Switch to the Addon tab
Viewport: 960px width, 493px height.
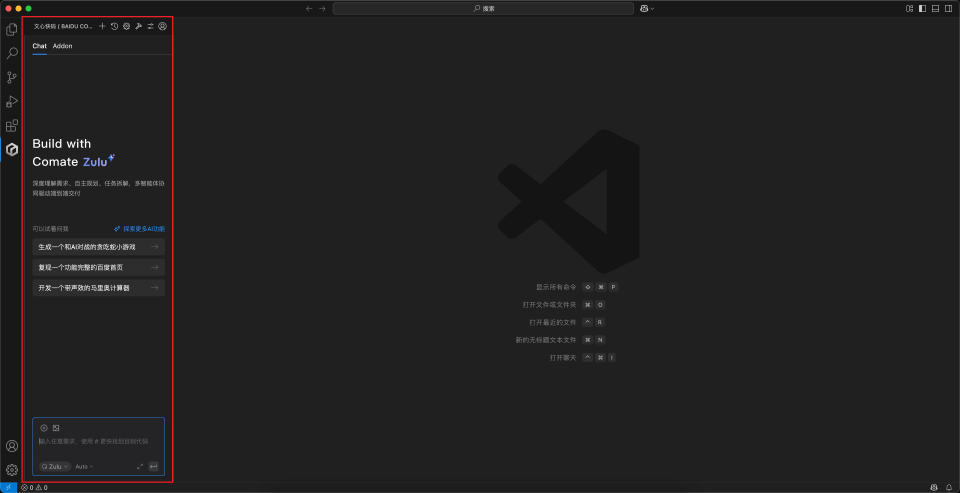tap(62, 46)
